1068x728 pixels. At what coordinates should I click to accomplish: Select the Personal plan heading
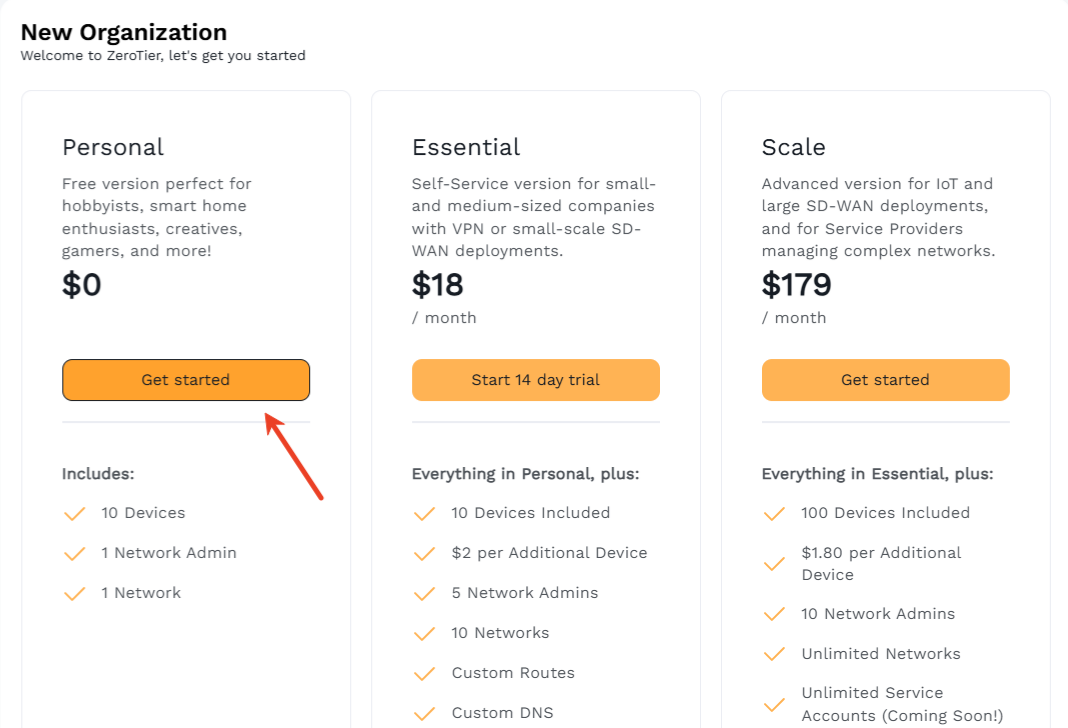pyautogui.click(x=113, y=148)
